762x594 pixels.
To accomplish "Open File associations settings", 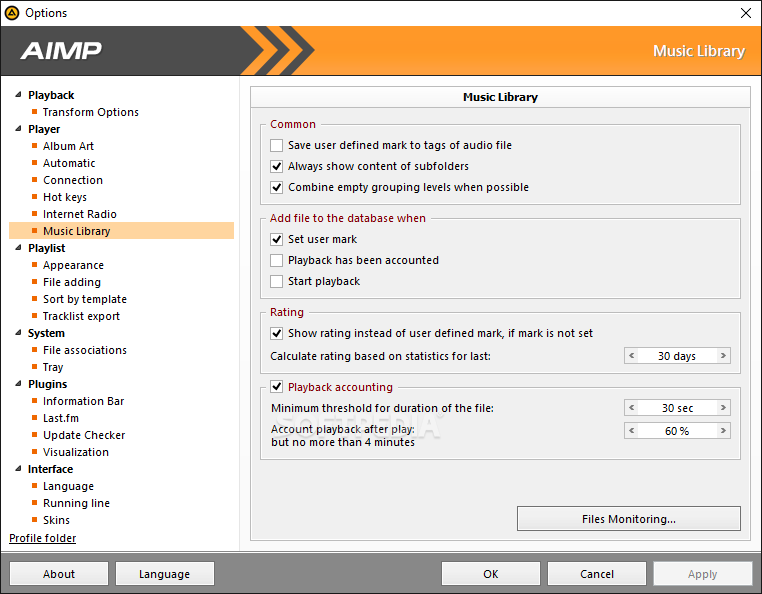I will point(85,350).
